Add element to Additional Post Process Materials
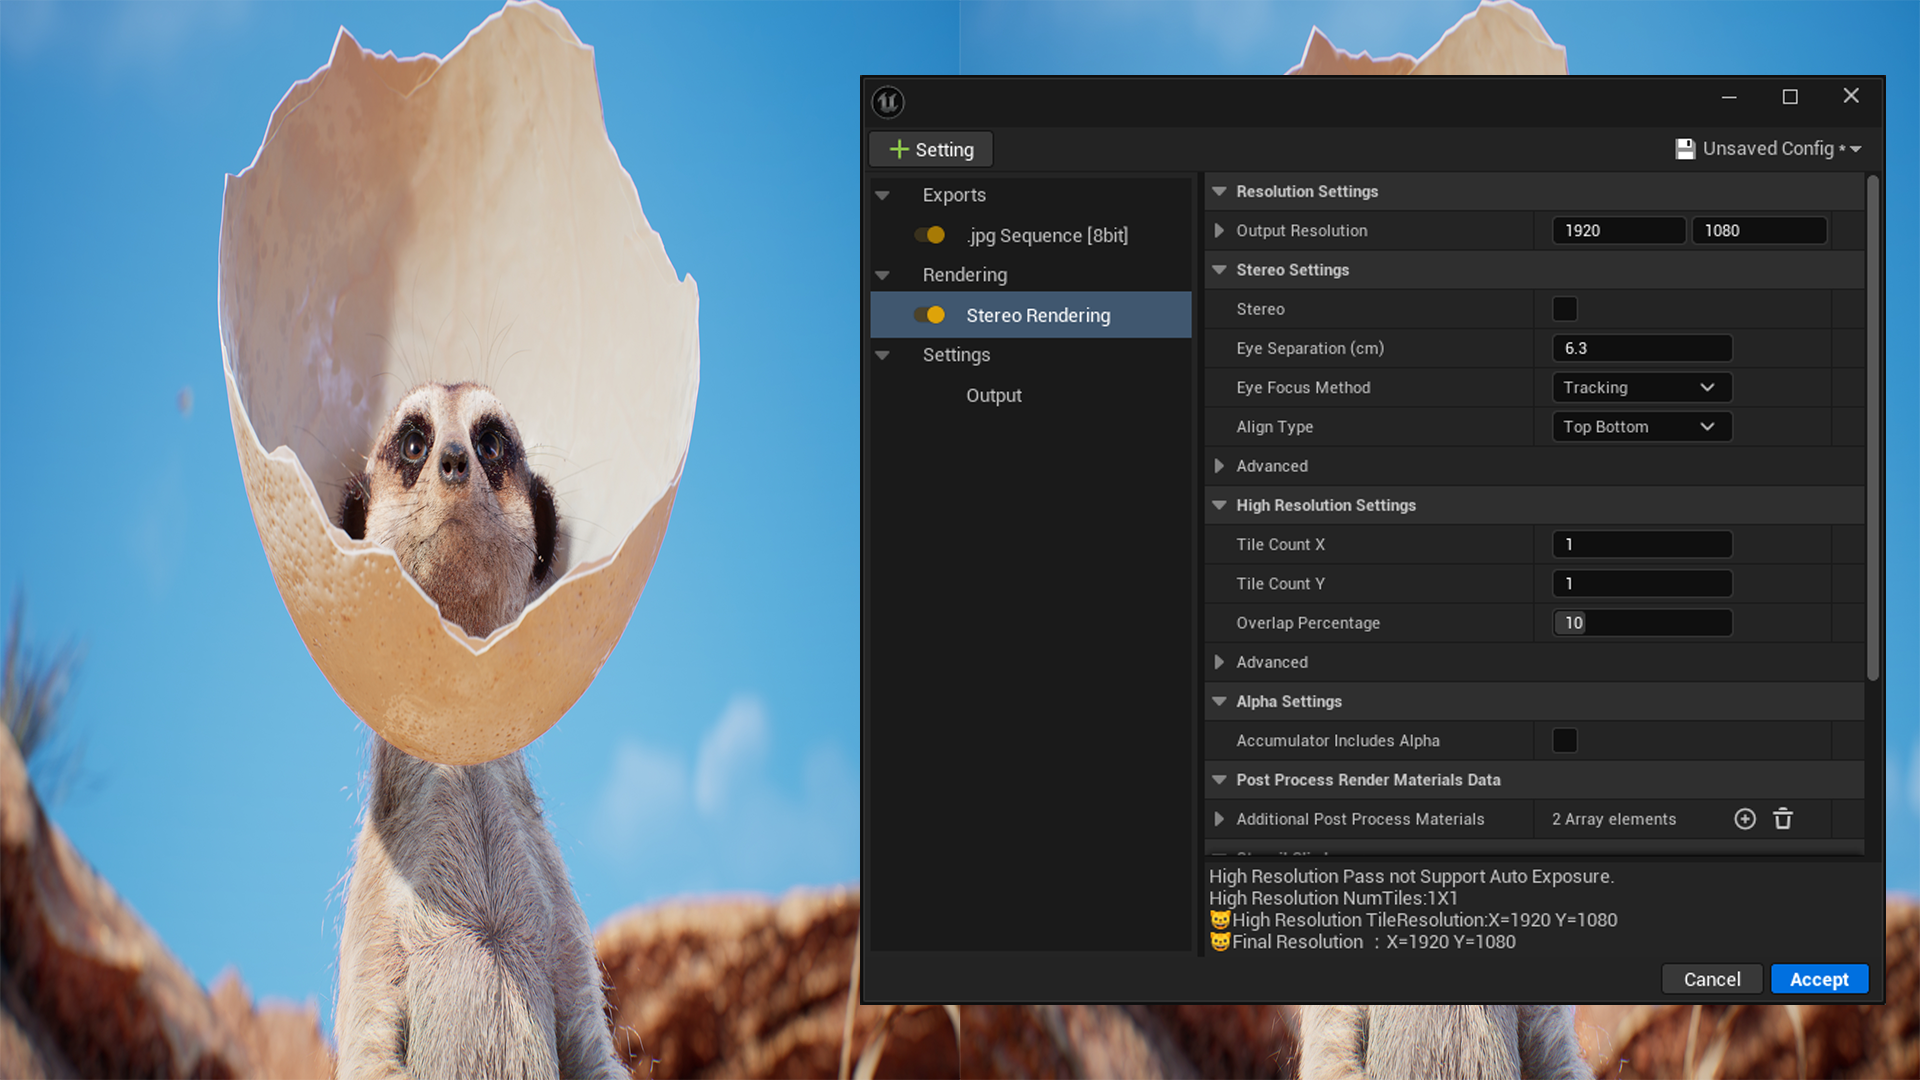Viewport: 1920px width, 1080px height. click(1745, 819)
